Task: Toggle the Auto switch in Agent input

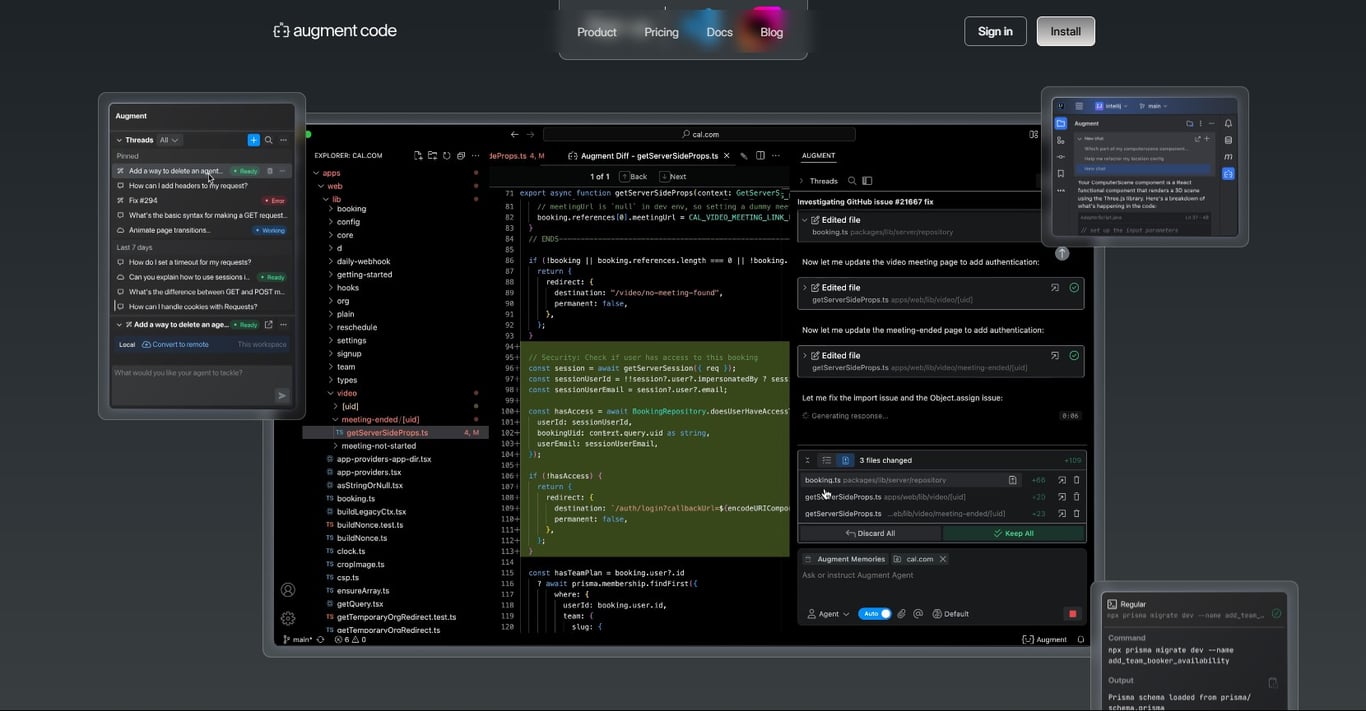Action: point(876,613)
